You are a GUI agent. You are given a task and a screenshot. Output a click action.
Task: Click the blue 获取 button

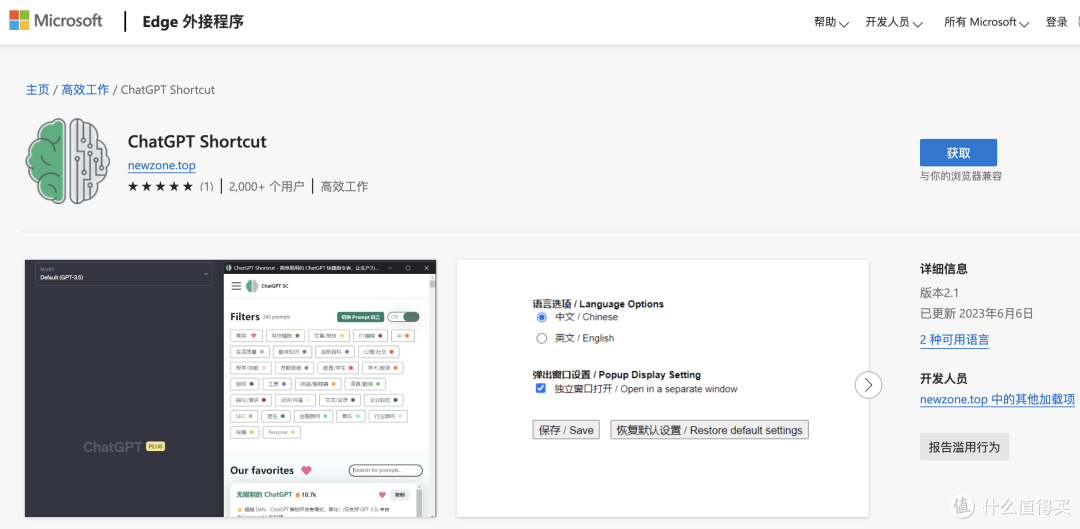pyautogui.click(x=958, y=153)
